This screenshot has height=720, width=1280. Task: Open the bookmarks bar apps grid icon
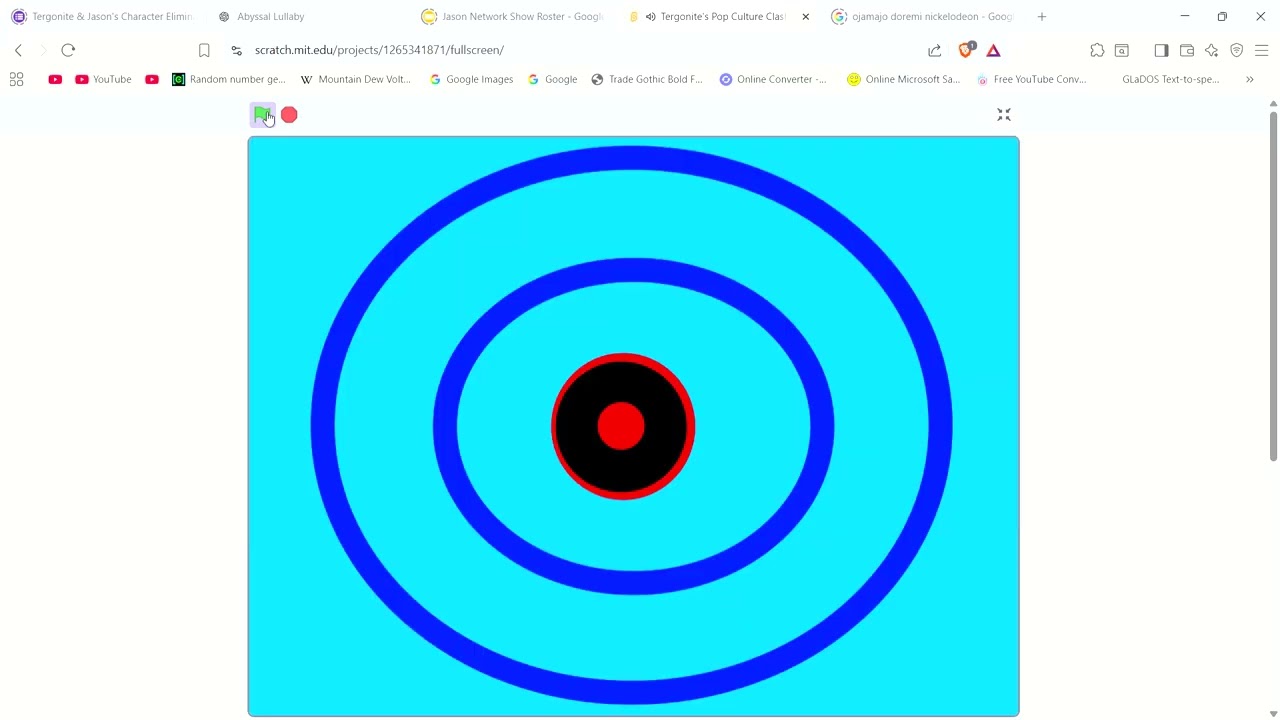point(16,79)
